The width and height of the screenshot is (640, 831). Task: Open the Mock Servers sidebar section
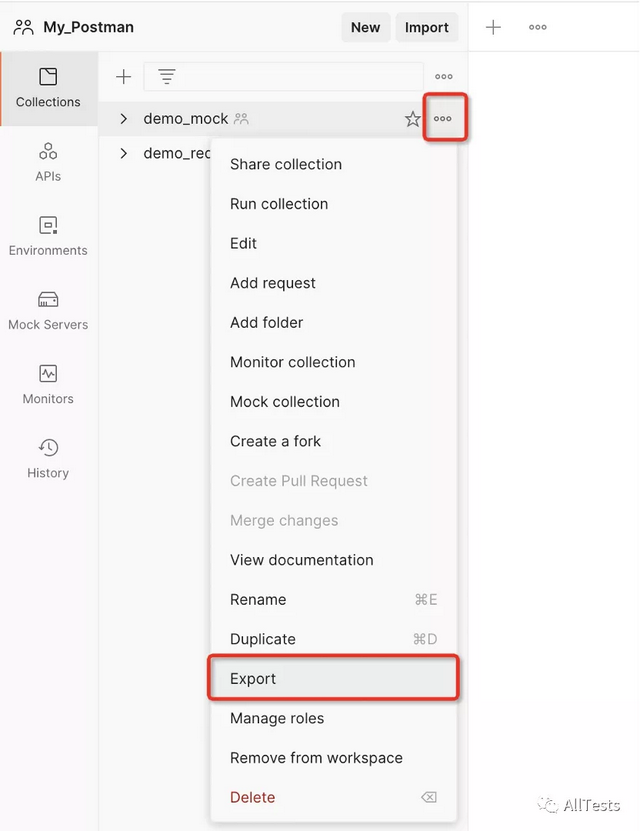pos(48,311)
